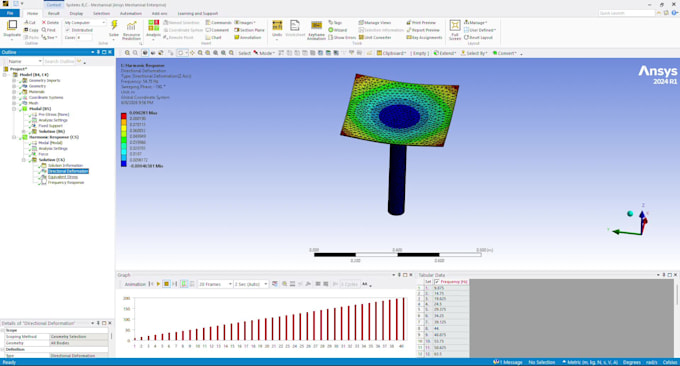Click the triad ISO view ball
The height and width of the screenshot is (366, 680).
[630, 213]
